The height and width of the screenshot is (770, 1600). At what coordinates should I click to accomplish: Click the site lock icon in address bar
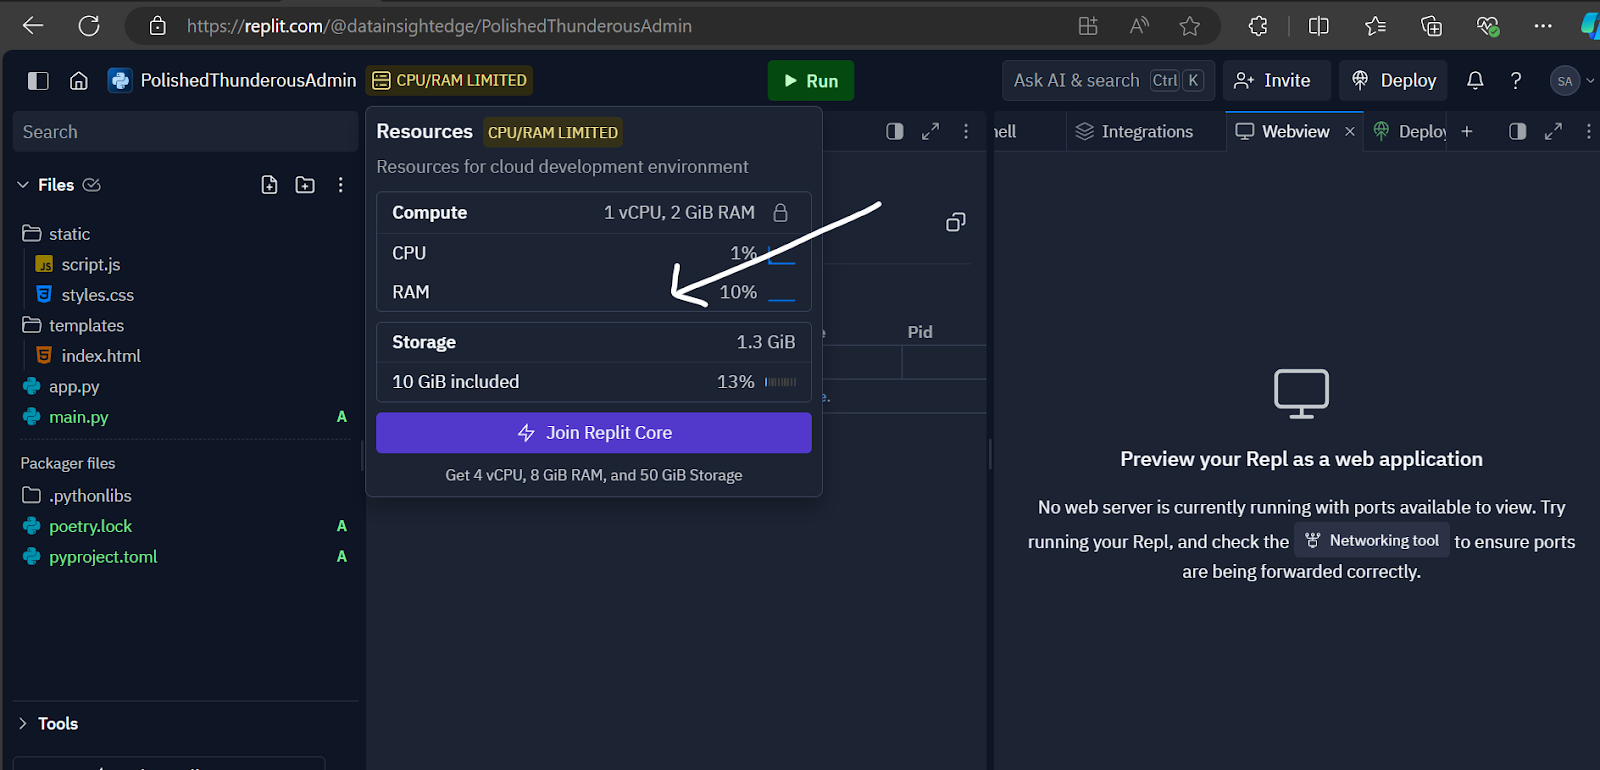158,26
